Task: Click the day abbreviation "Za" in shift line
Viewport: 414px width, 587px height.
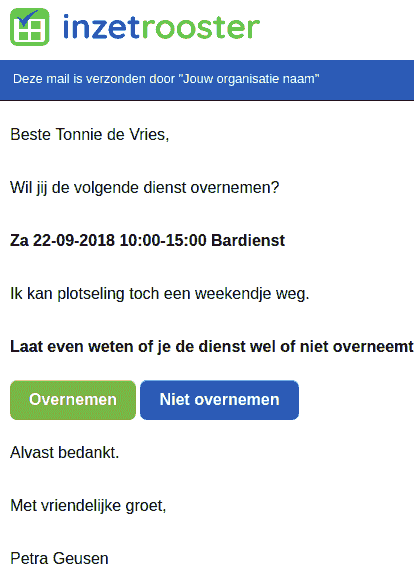Action: click(x=19, y=240)
